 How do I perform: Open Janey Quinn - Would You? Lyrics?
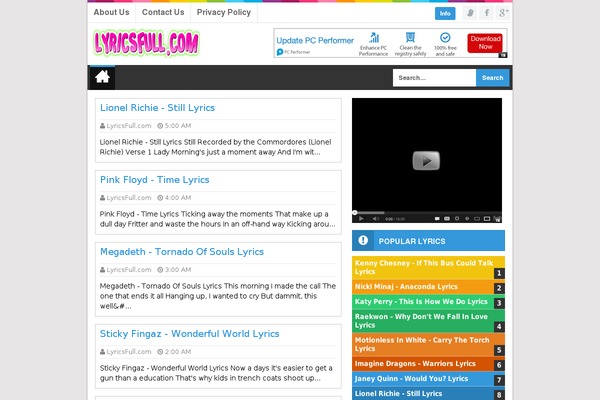pyautogui.click(x=411, y=379)
